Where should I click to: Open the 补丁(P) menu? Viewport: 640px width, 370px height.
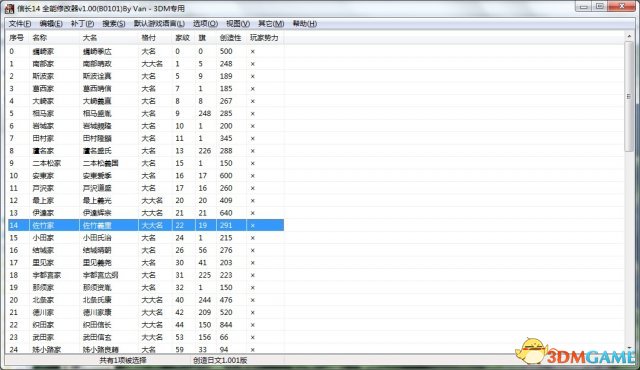(x=82, y=24)
